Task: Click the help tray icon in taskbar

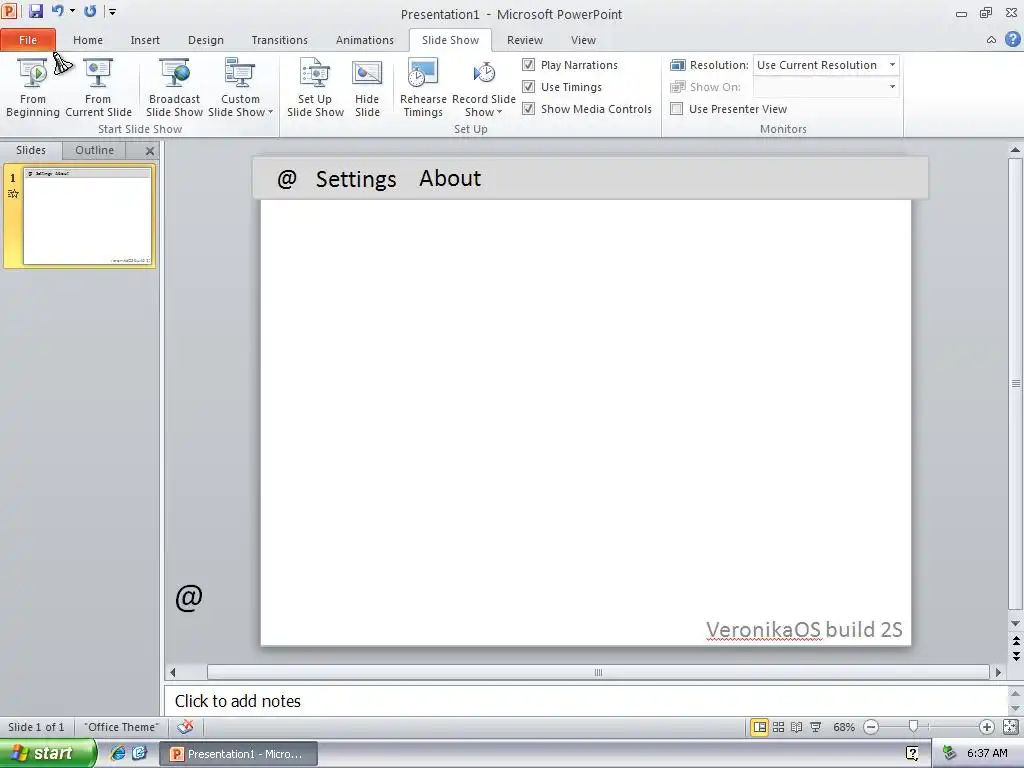Action: 912,754
